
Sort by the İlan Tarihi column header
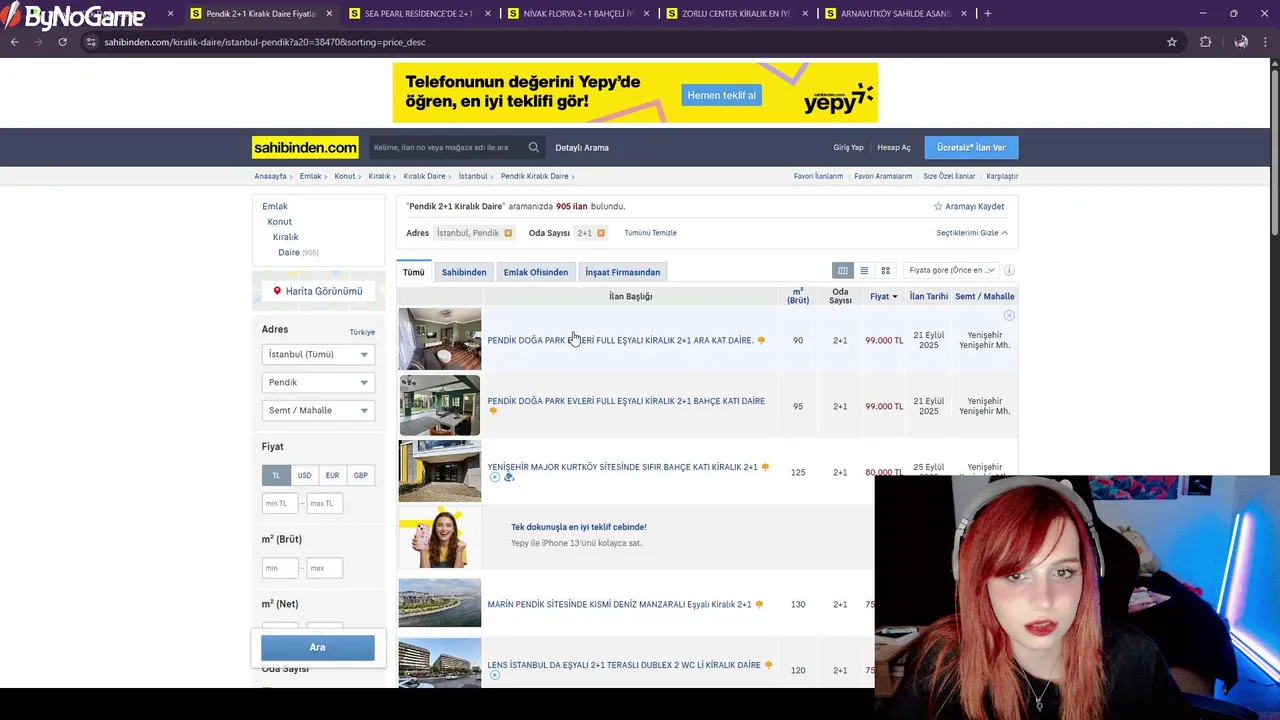point(929,296)
